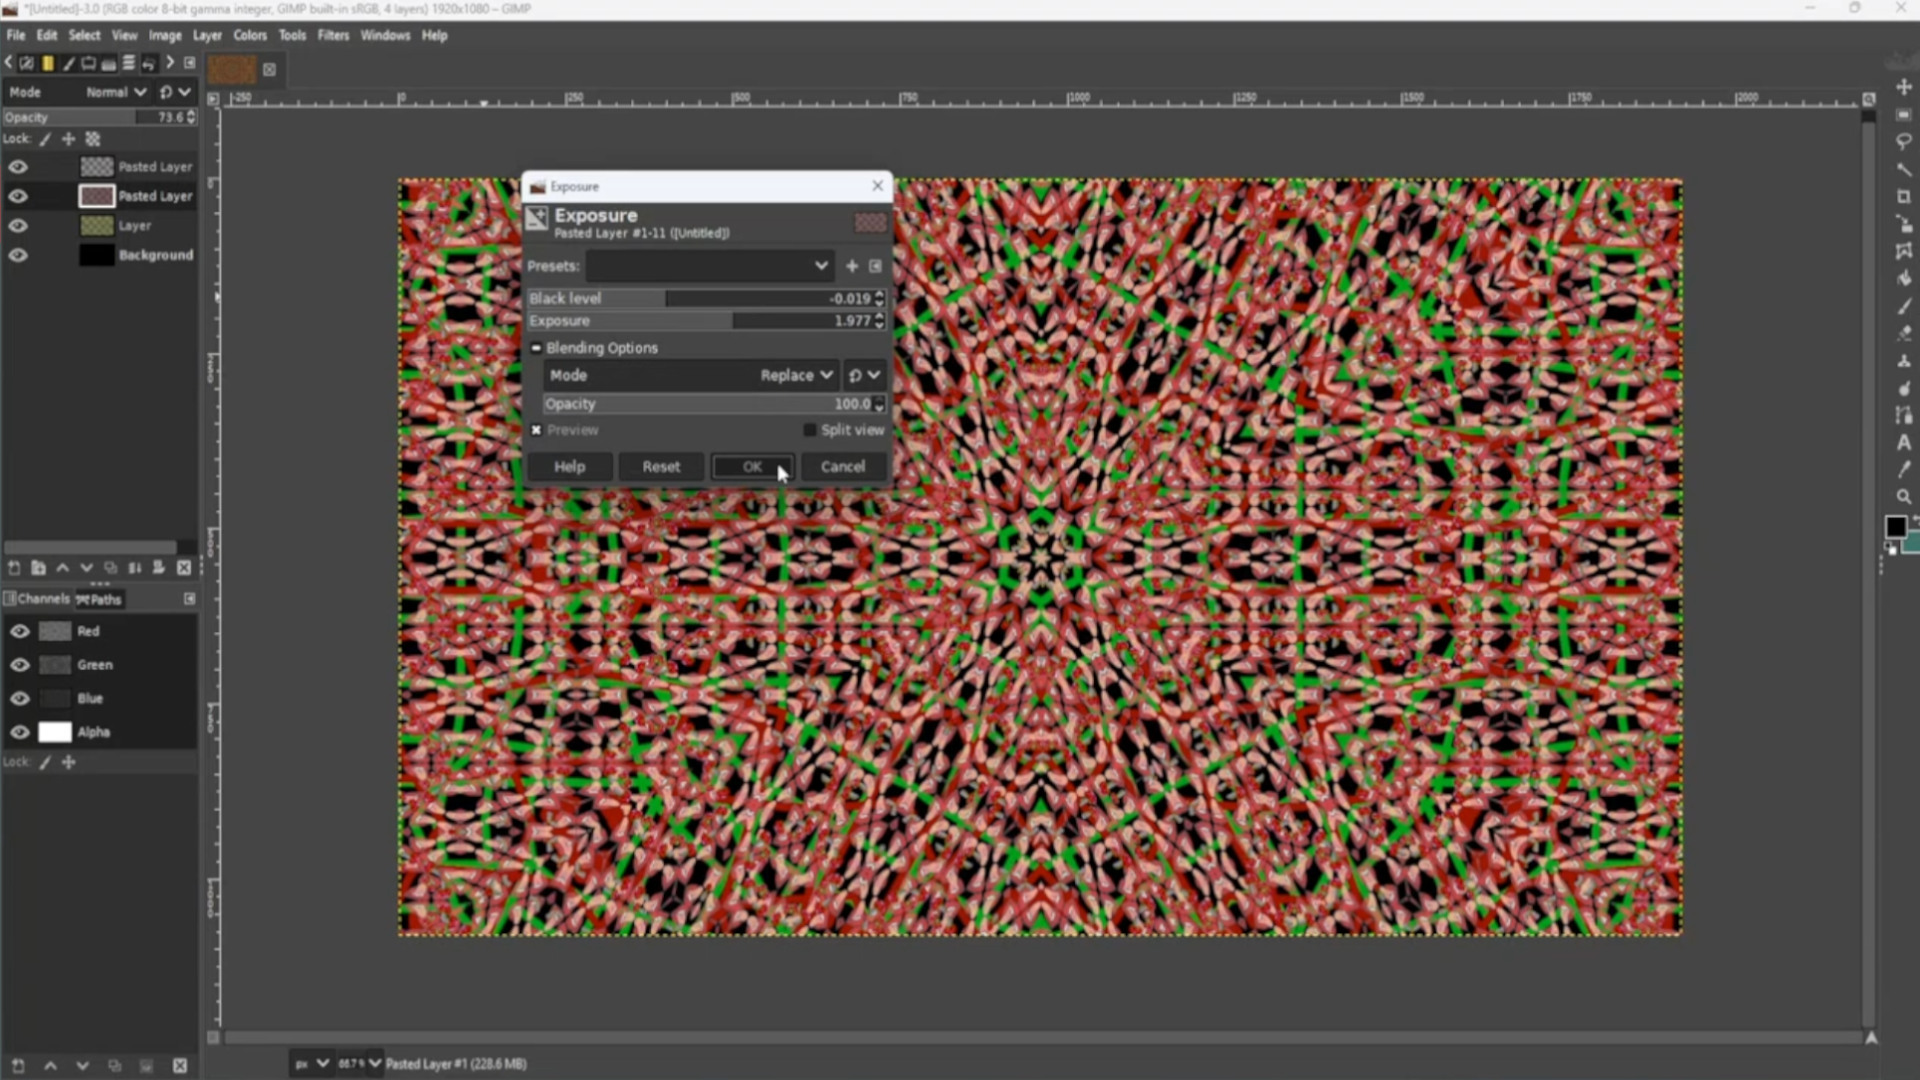The height and width of the screenshot is (1080, 1920).
Task: Hide the layer named Layer
Action: click(18, 226)
